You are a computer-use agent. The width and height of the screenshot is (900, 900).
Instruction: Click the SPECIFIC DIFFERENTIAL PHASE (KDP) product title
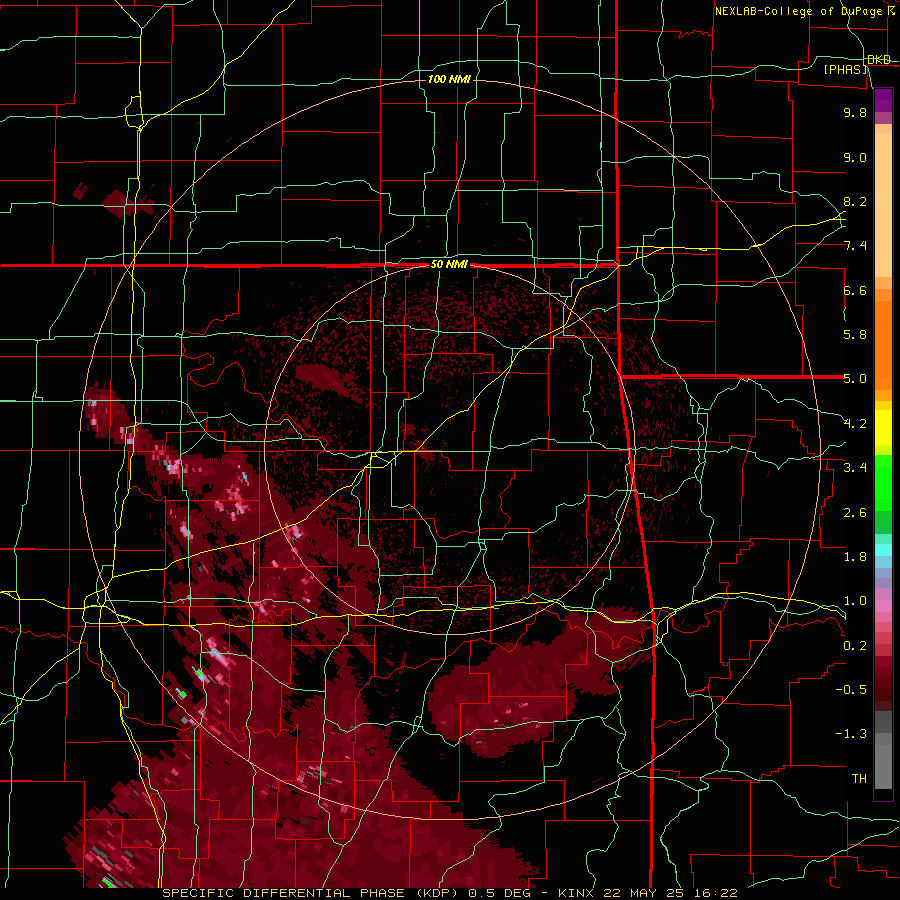[309, 893]
